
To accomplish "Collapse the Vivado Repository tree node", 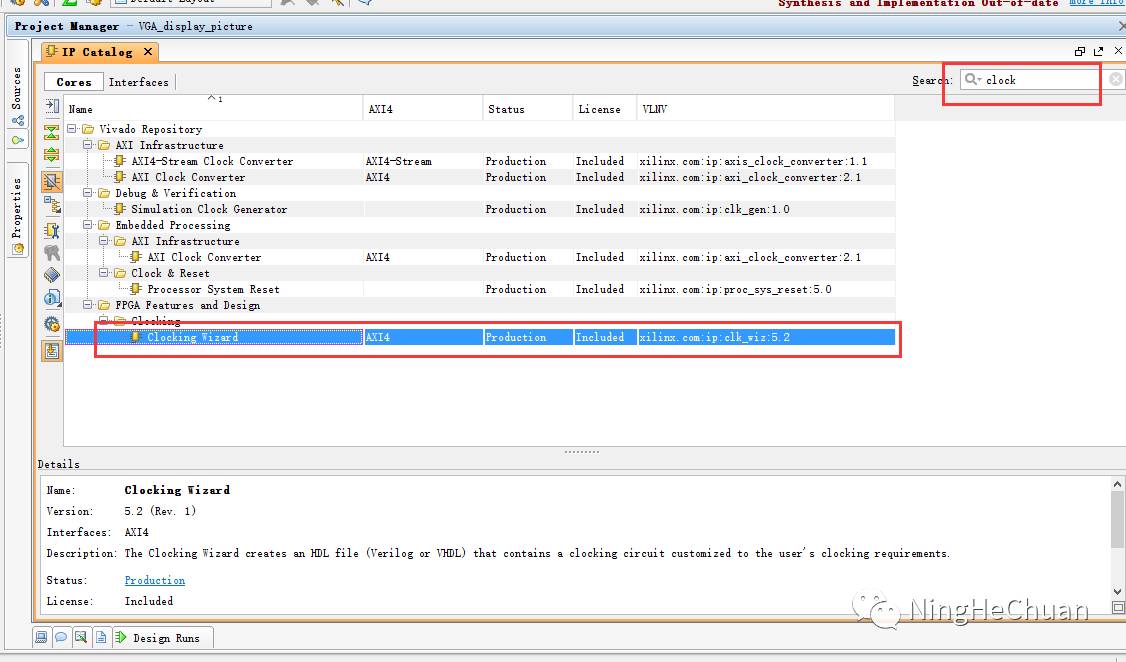I will click(73, 129).
